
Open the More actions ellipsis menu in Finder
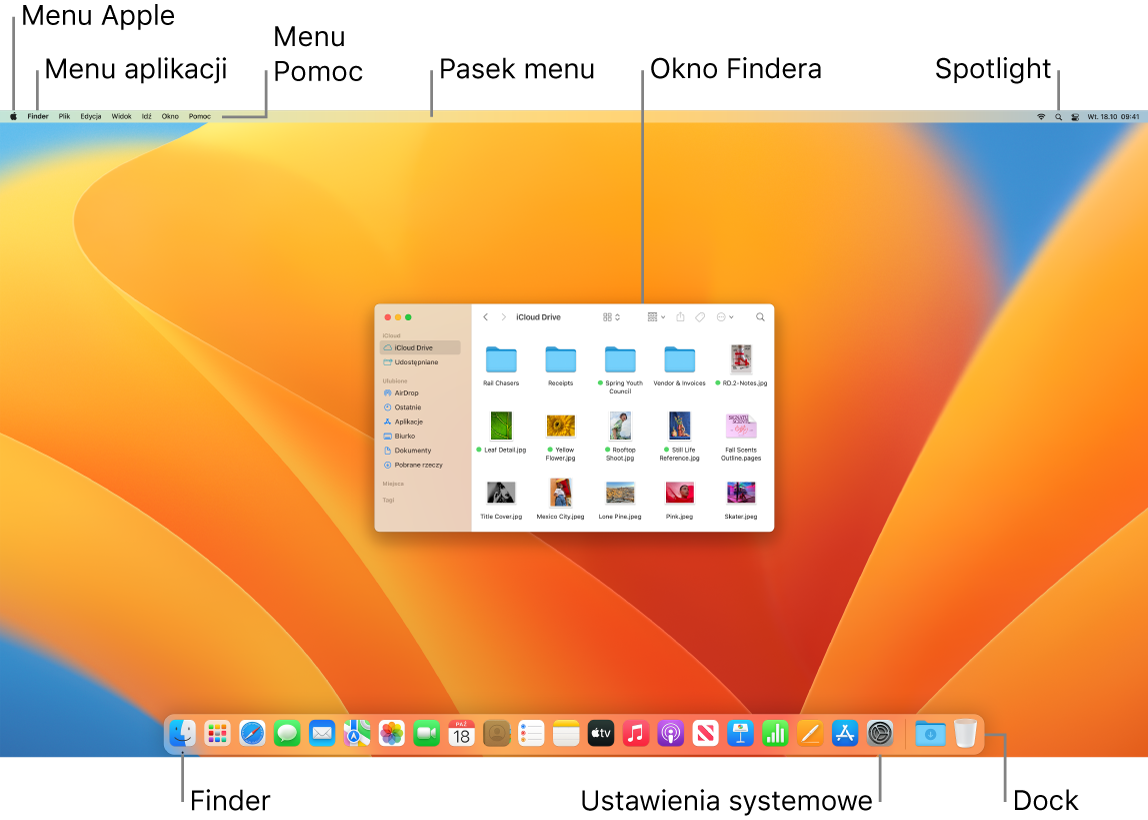pyautogui.click(x=723, y=316)
